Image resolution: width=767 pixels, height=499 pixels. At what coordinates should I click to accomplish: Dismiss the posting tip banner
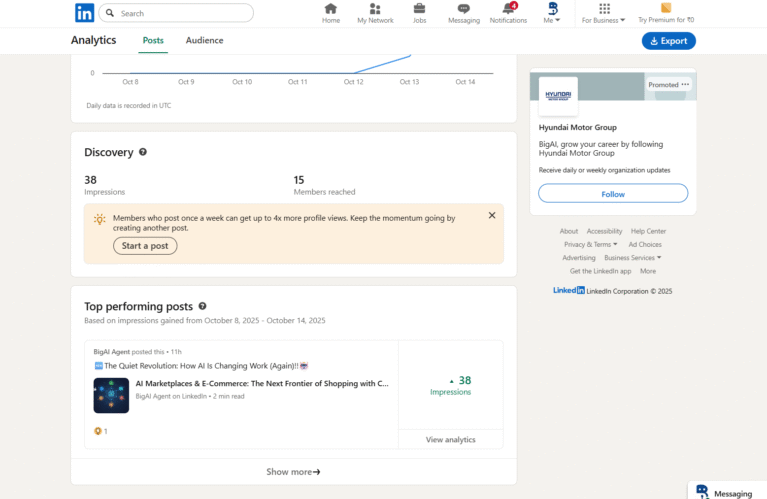(492, 215)
